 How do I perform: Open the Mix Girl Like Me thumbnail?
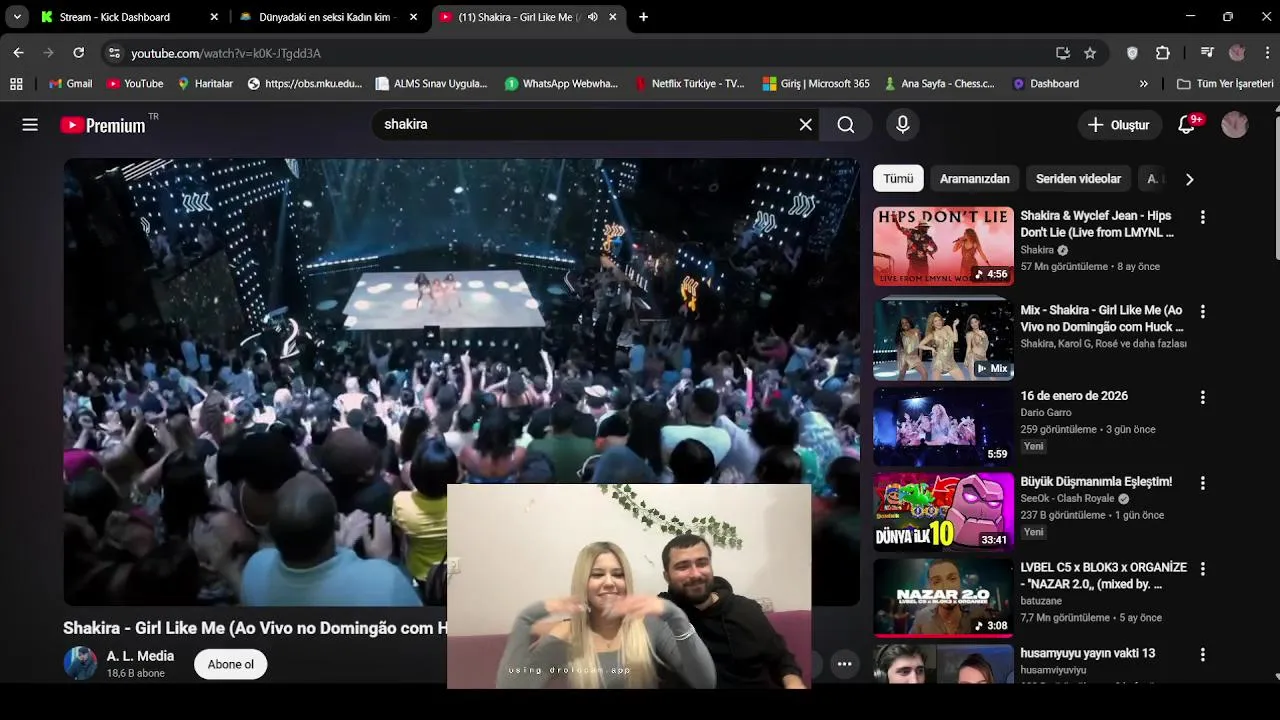point(943,338)
